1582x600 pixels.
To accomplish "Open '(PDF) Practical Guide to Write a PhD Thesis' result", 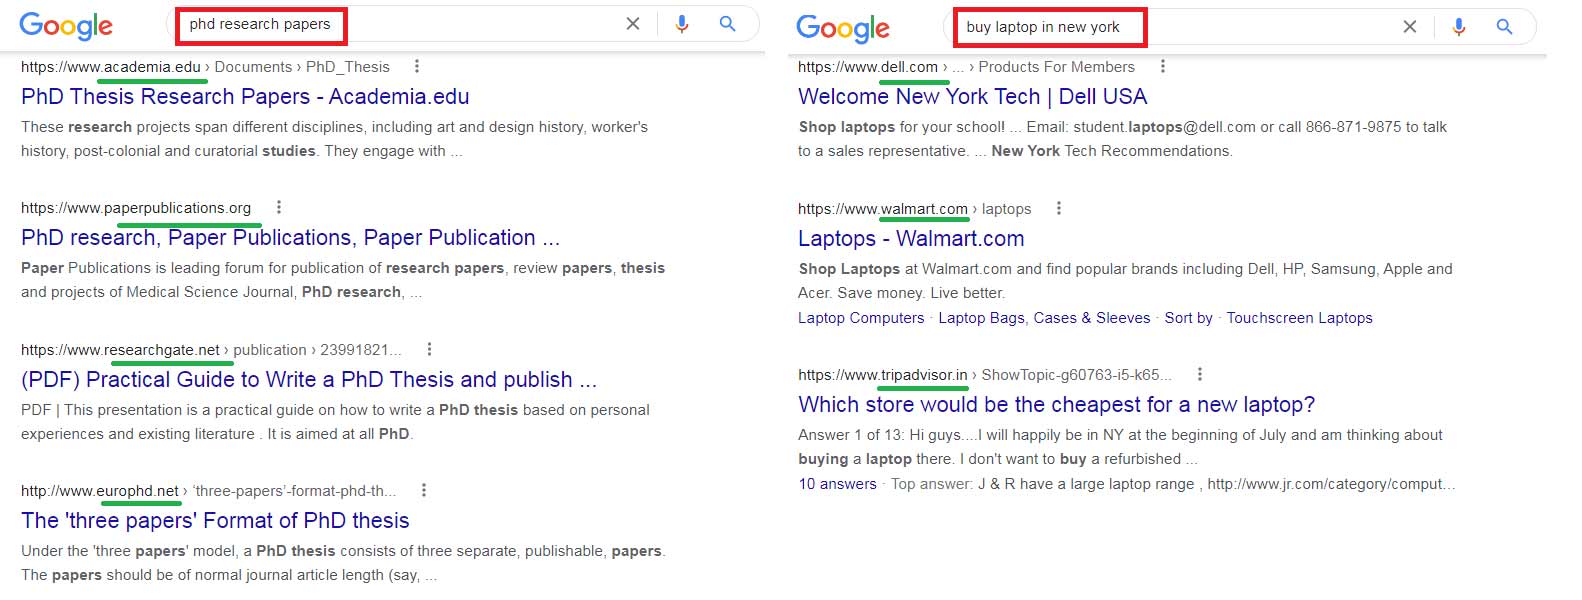I will tap(309, 380).
